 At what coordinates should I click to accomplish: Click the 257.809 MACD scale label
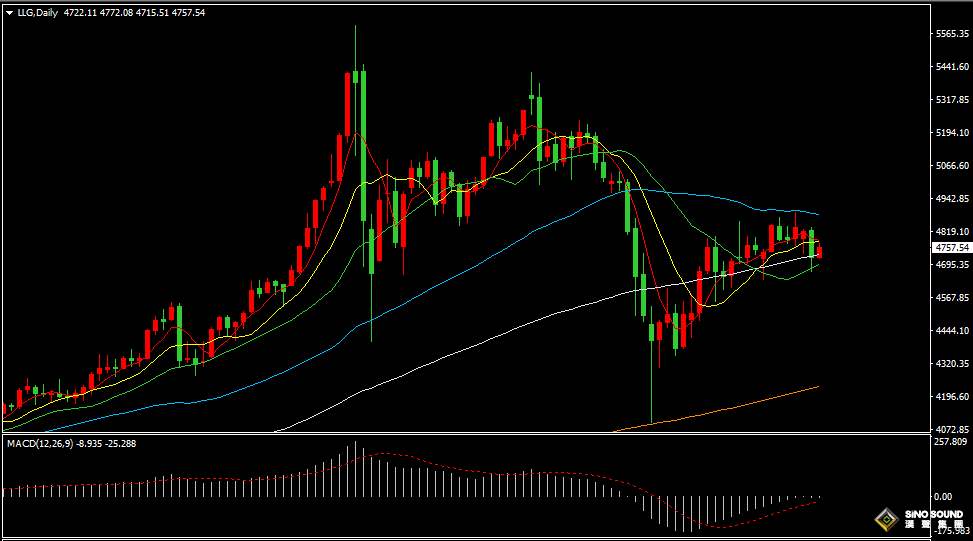coord(951,442)
